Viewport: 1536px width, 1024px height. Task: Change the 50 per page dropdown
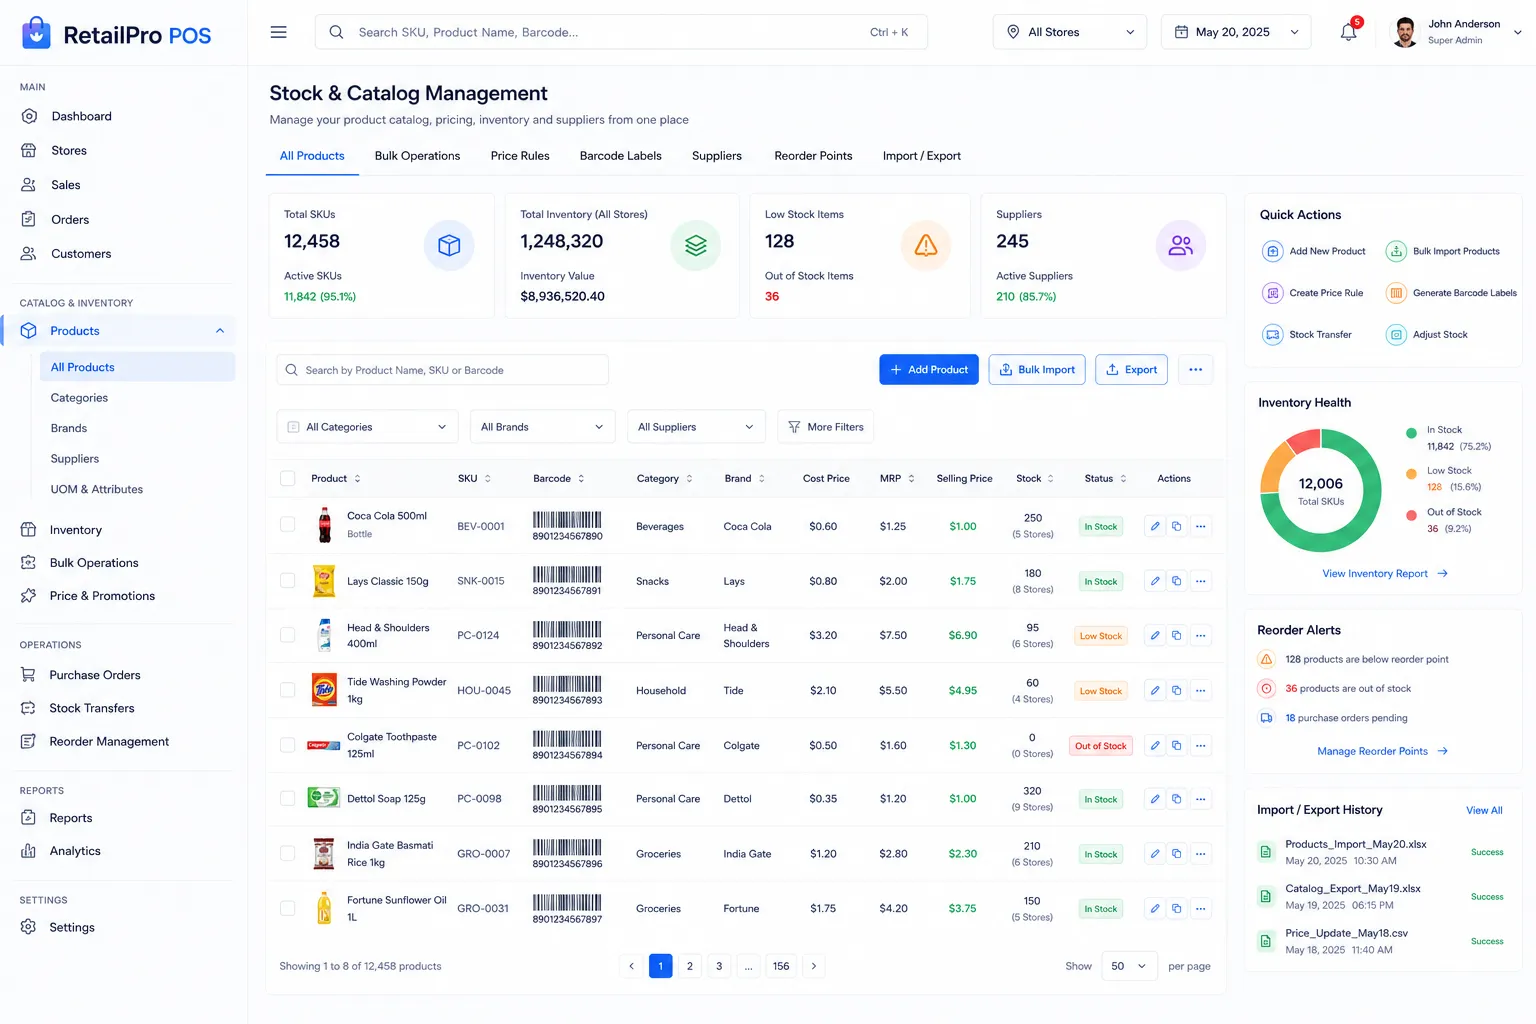[x=1130, y=966]
